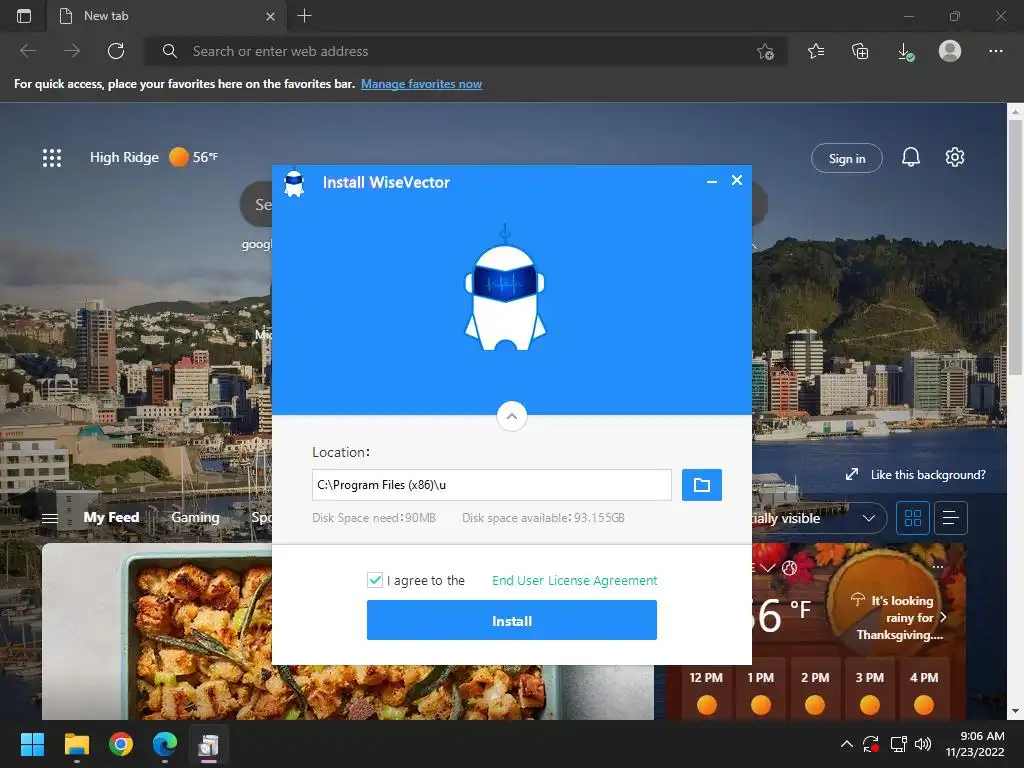Open High Ridge weather widget
Screen dimensions: 1024x768
[x=154, y=157]
